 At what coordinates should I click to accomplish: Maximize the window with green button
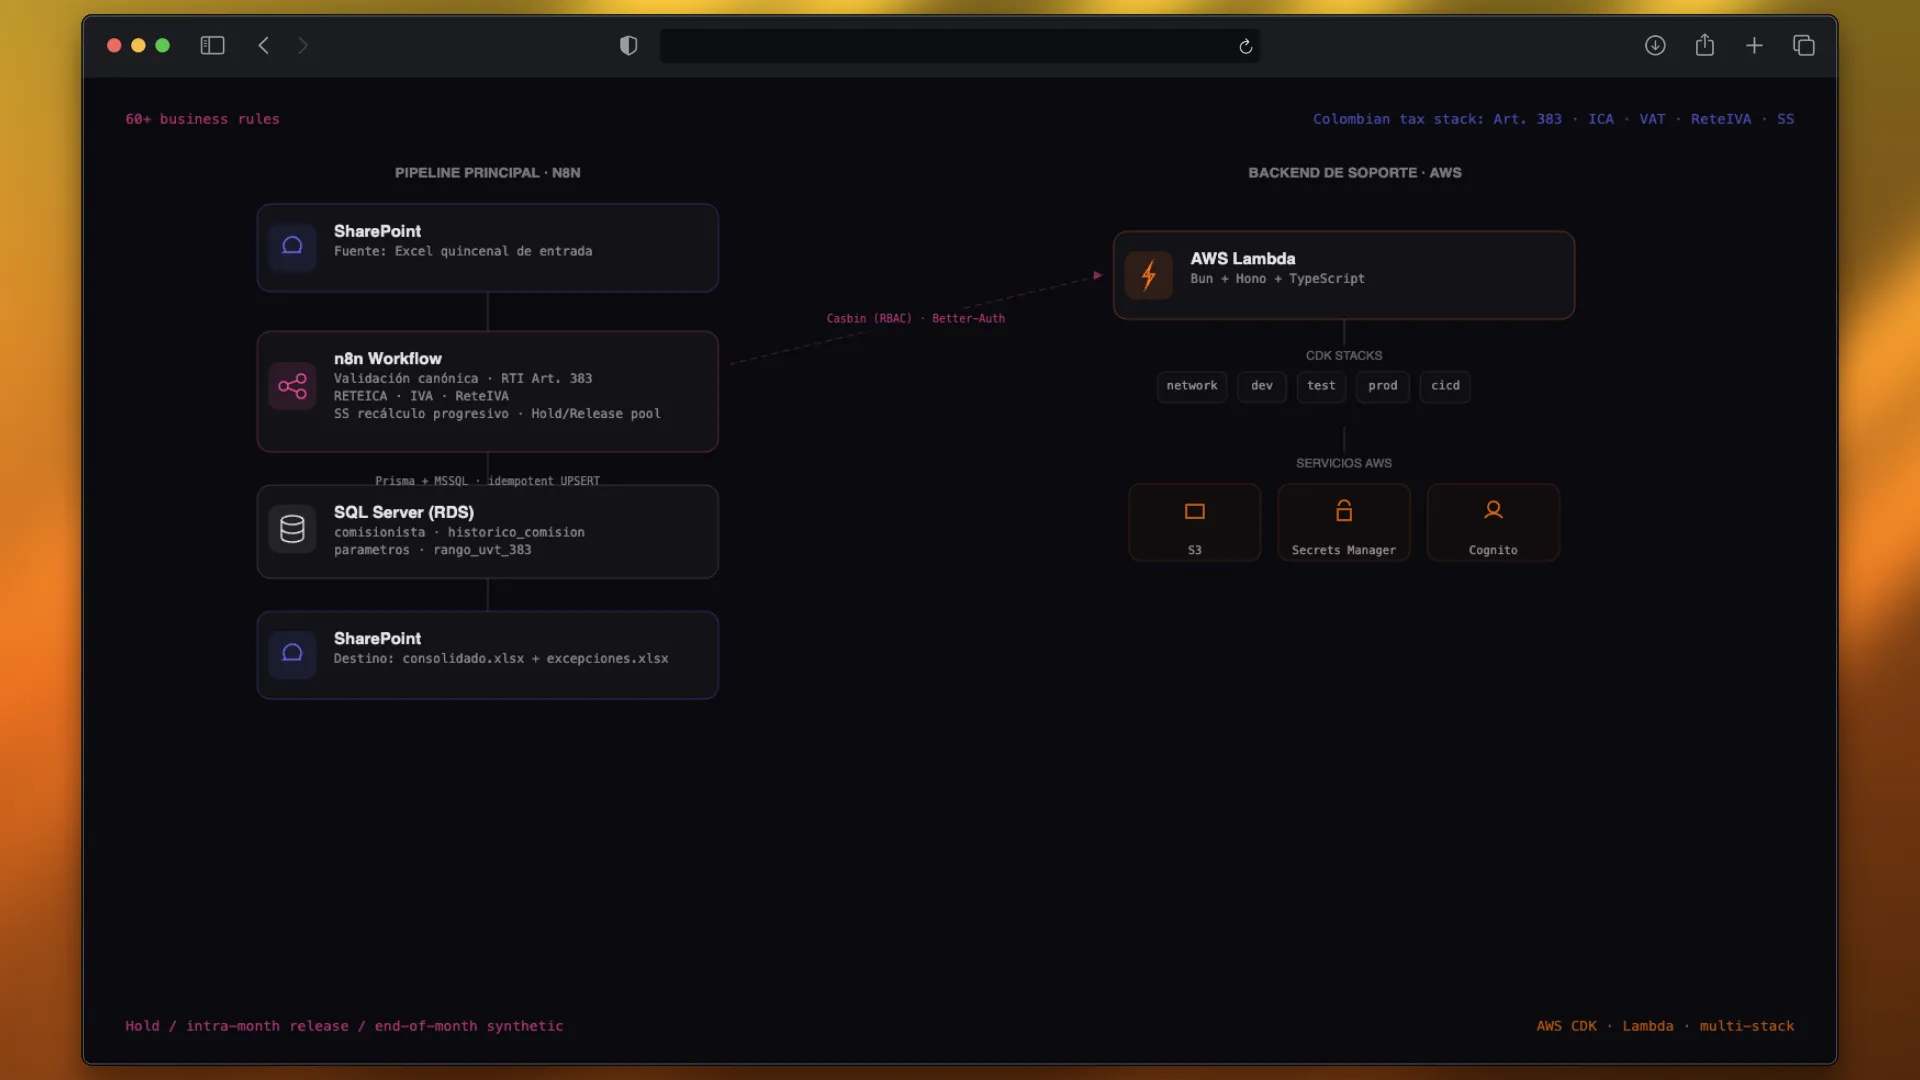tap(163, 46)
